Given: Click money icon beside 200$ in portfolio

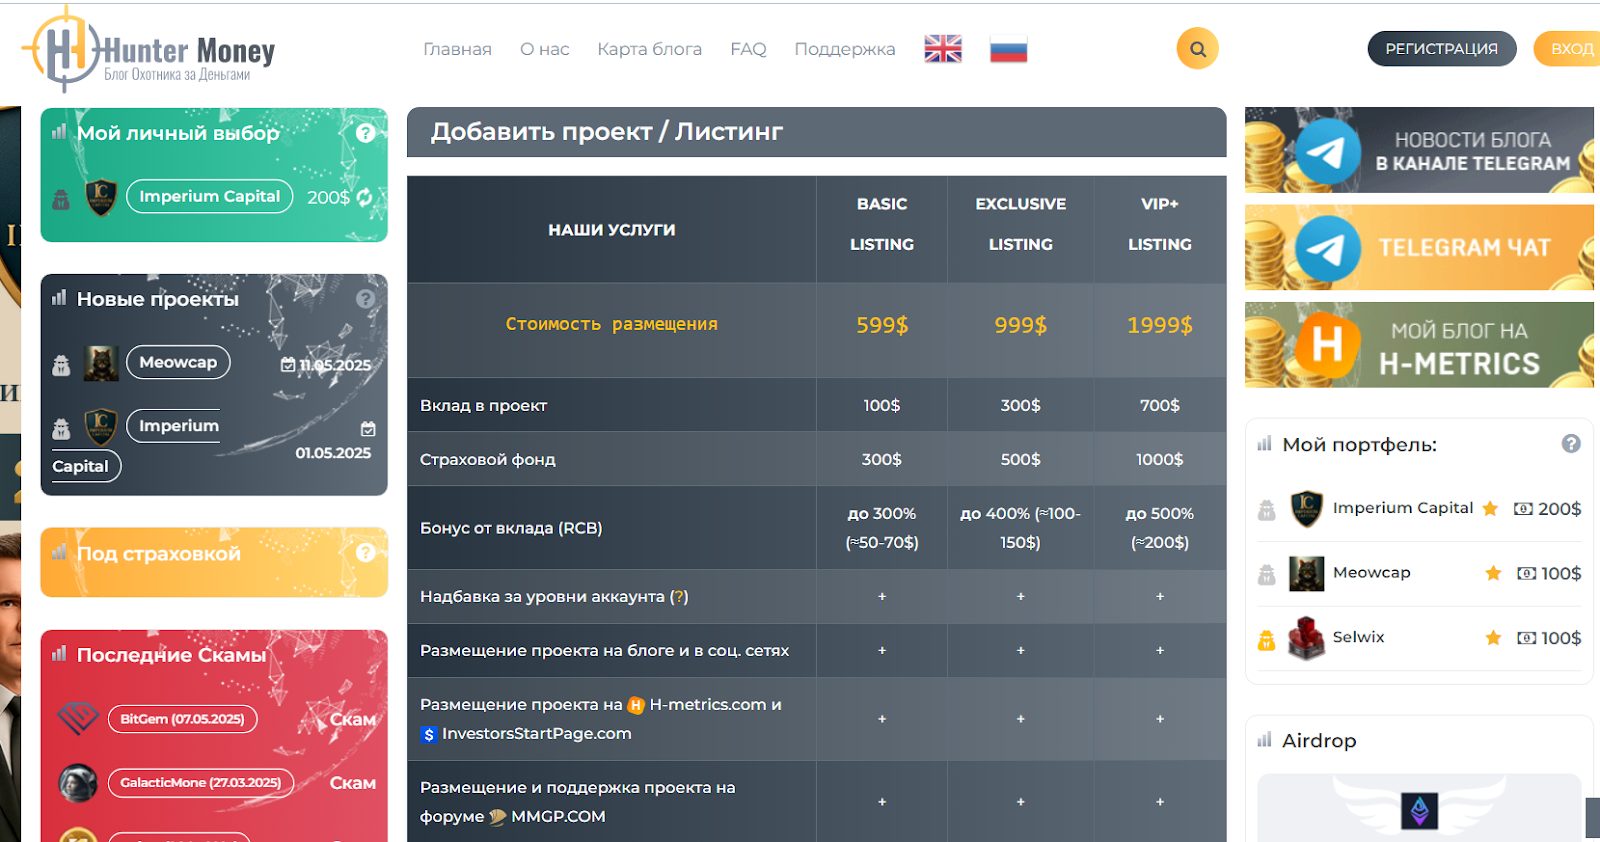Looking at the screenshot, I should click(x=1523, y=509).
